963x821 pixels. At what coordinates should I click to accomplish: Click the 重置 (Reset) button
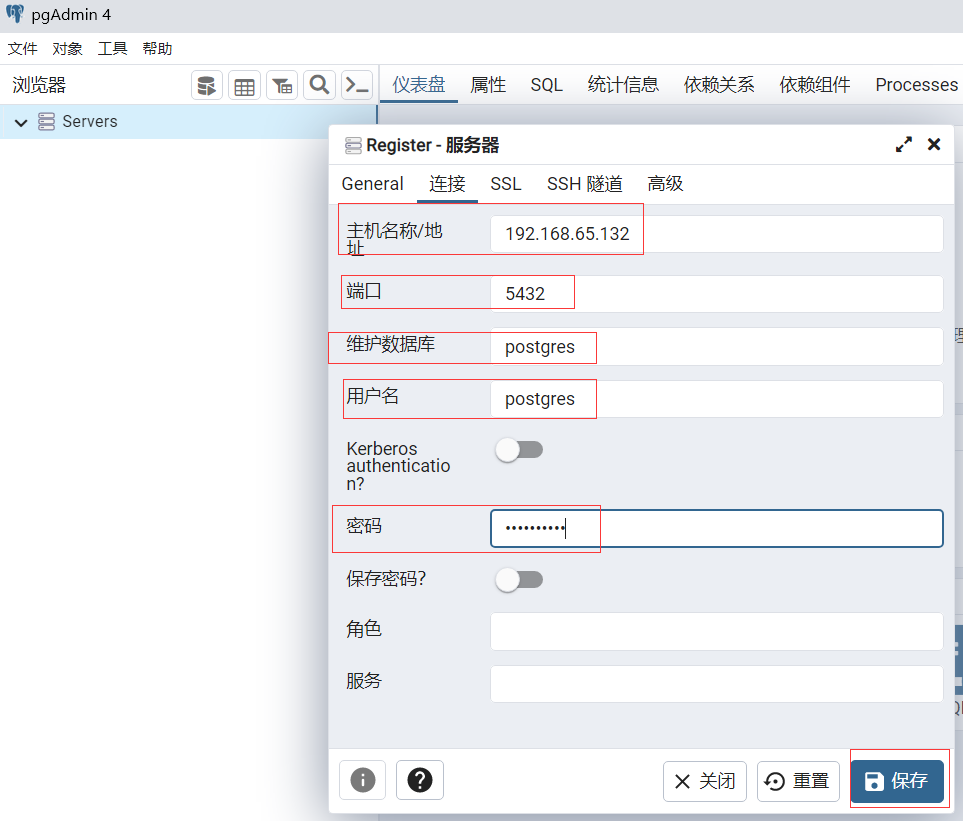click(x=798, y=781)
